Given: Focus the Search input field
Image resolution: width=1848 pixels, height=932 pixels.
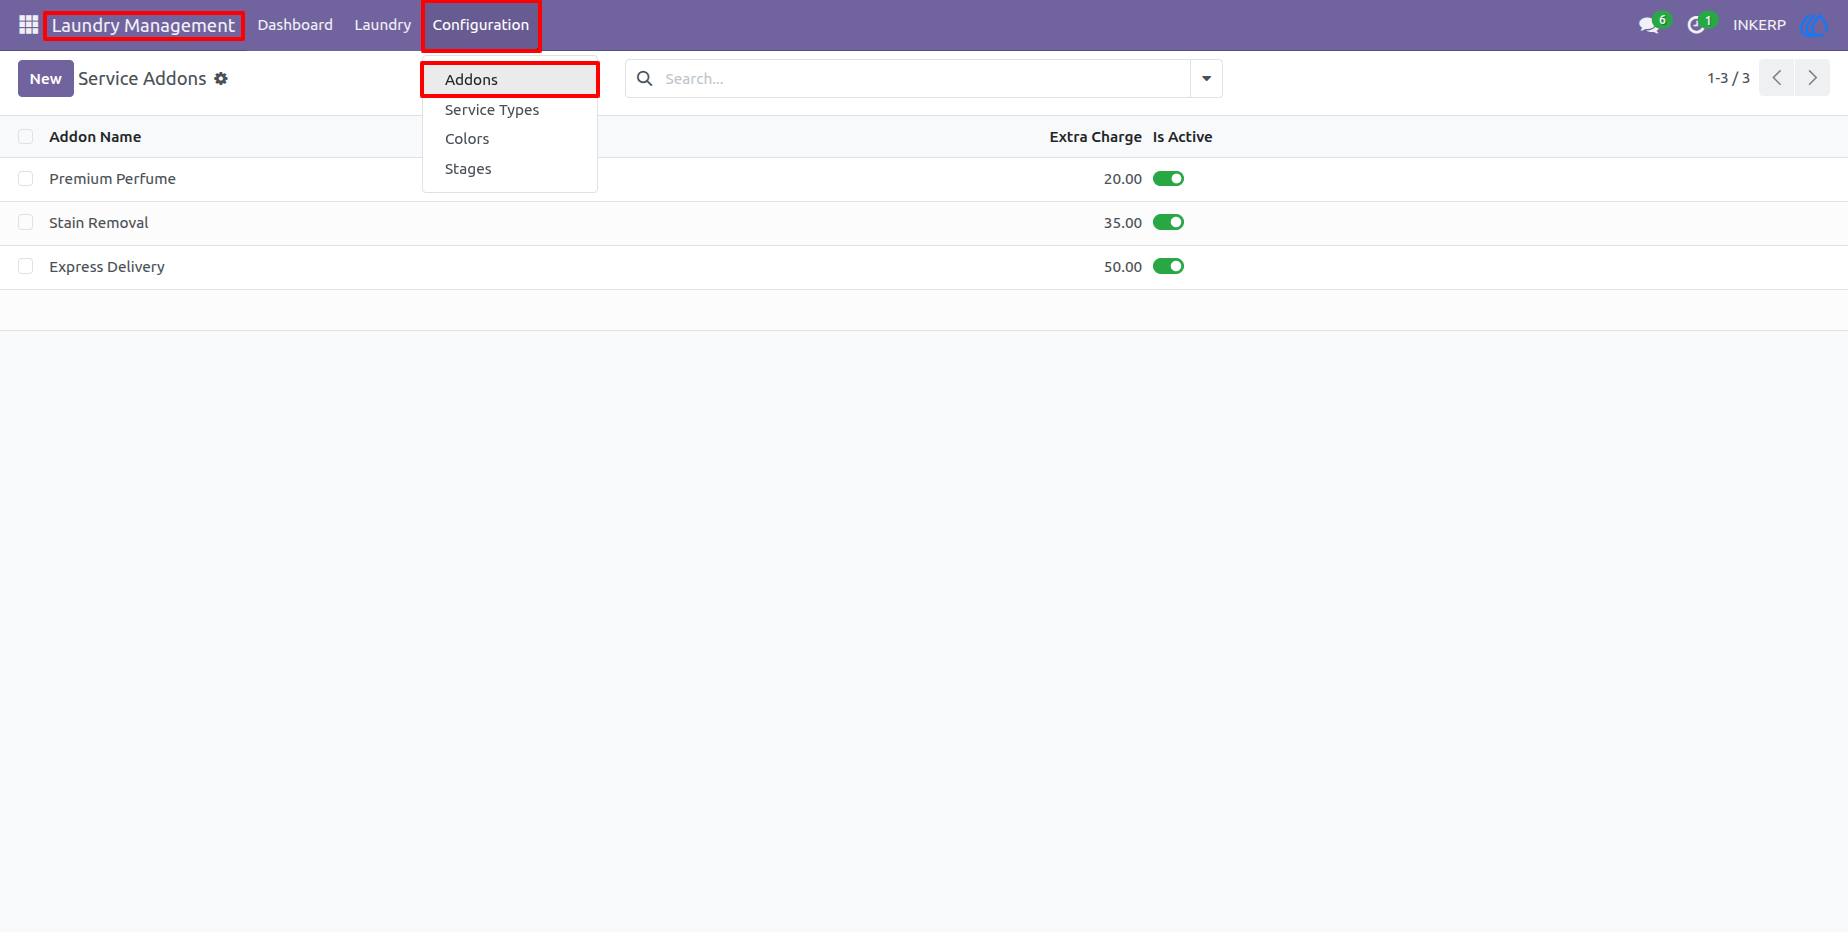Looking at the screenshot, I should (x=925, y=78).
